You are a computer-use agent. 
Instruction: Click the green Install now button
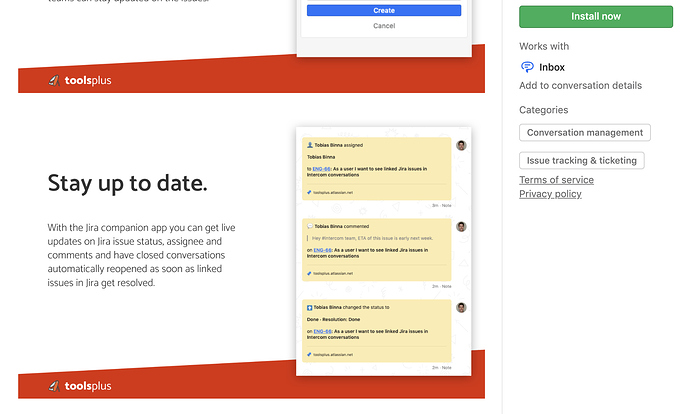point(596,17)
